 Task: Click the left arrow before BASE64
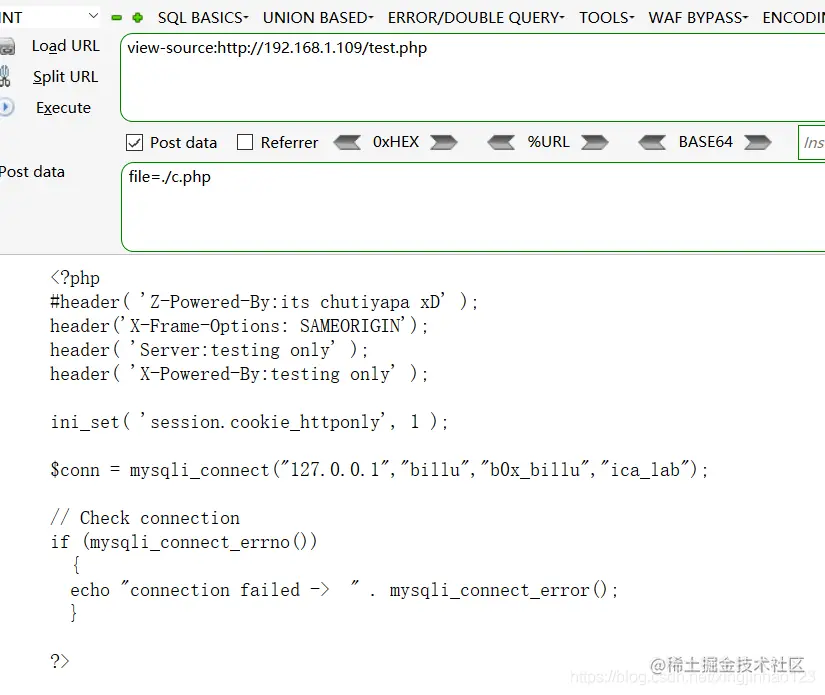(652, 143)
